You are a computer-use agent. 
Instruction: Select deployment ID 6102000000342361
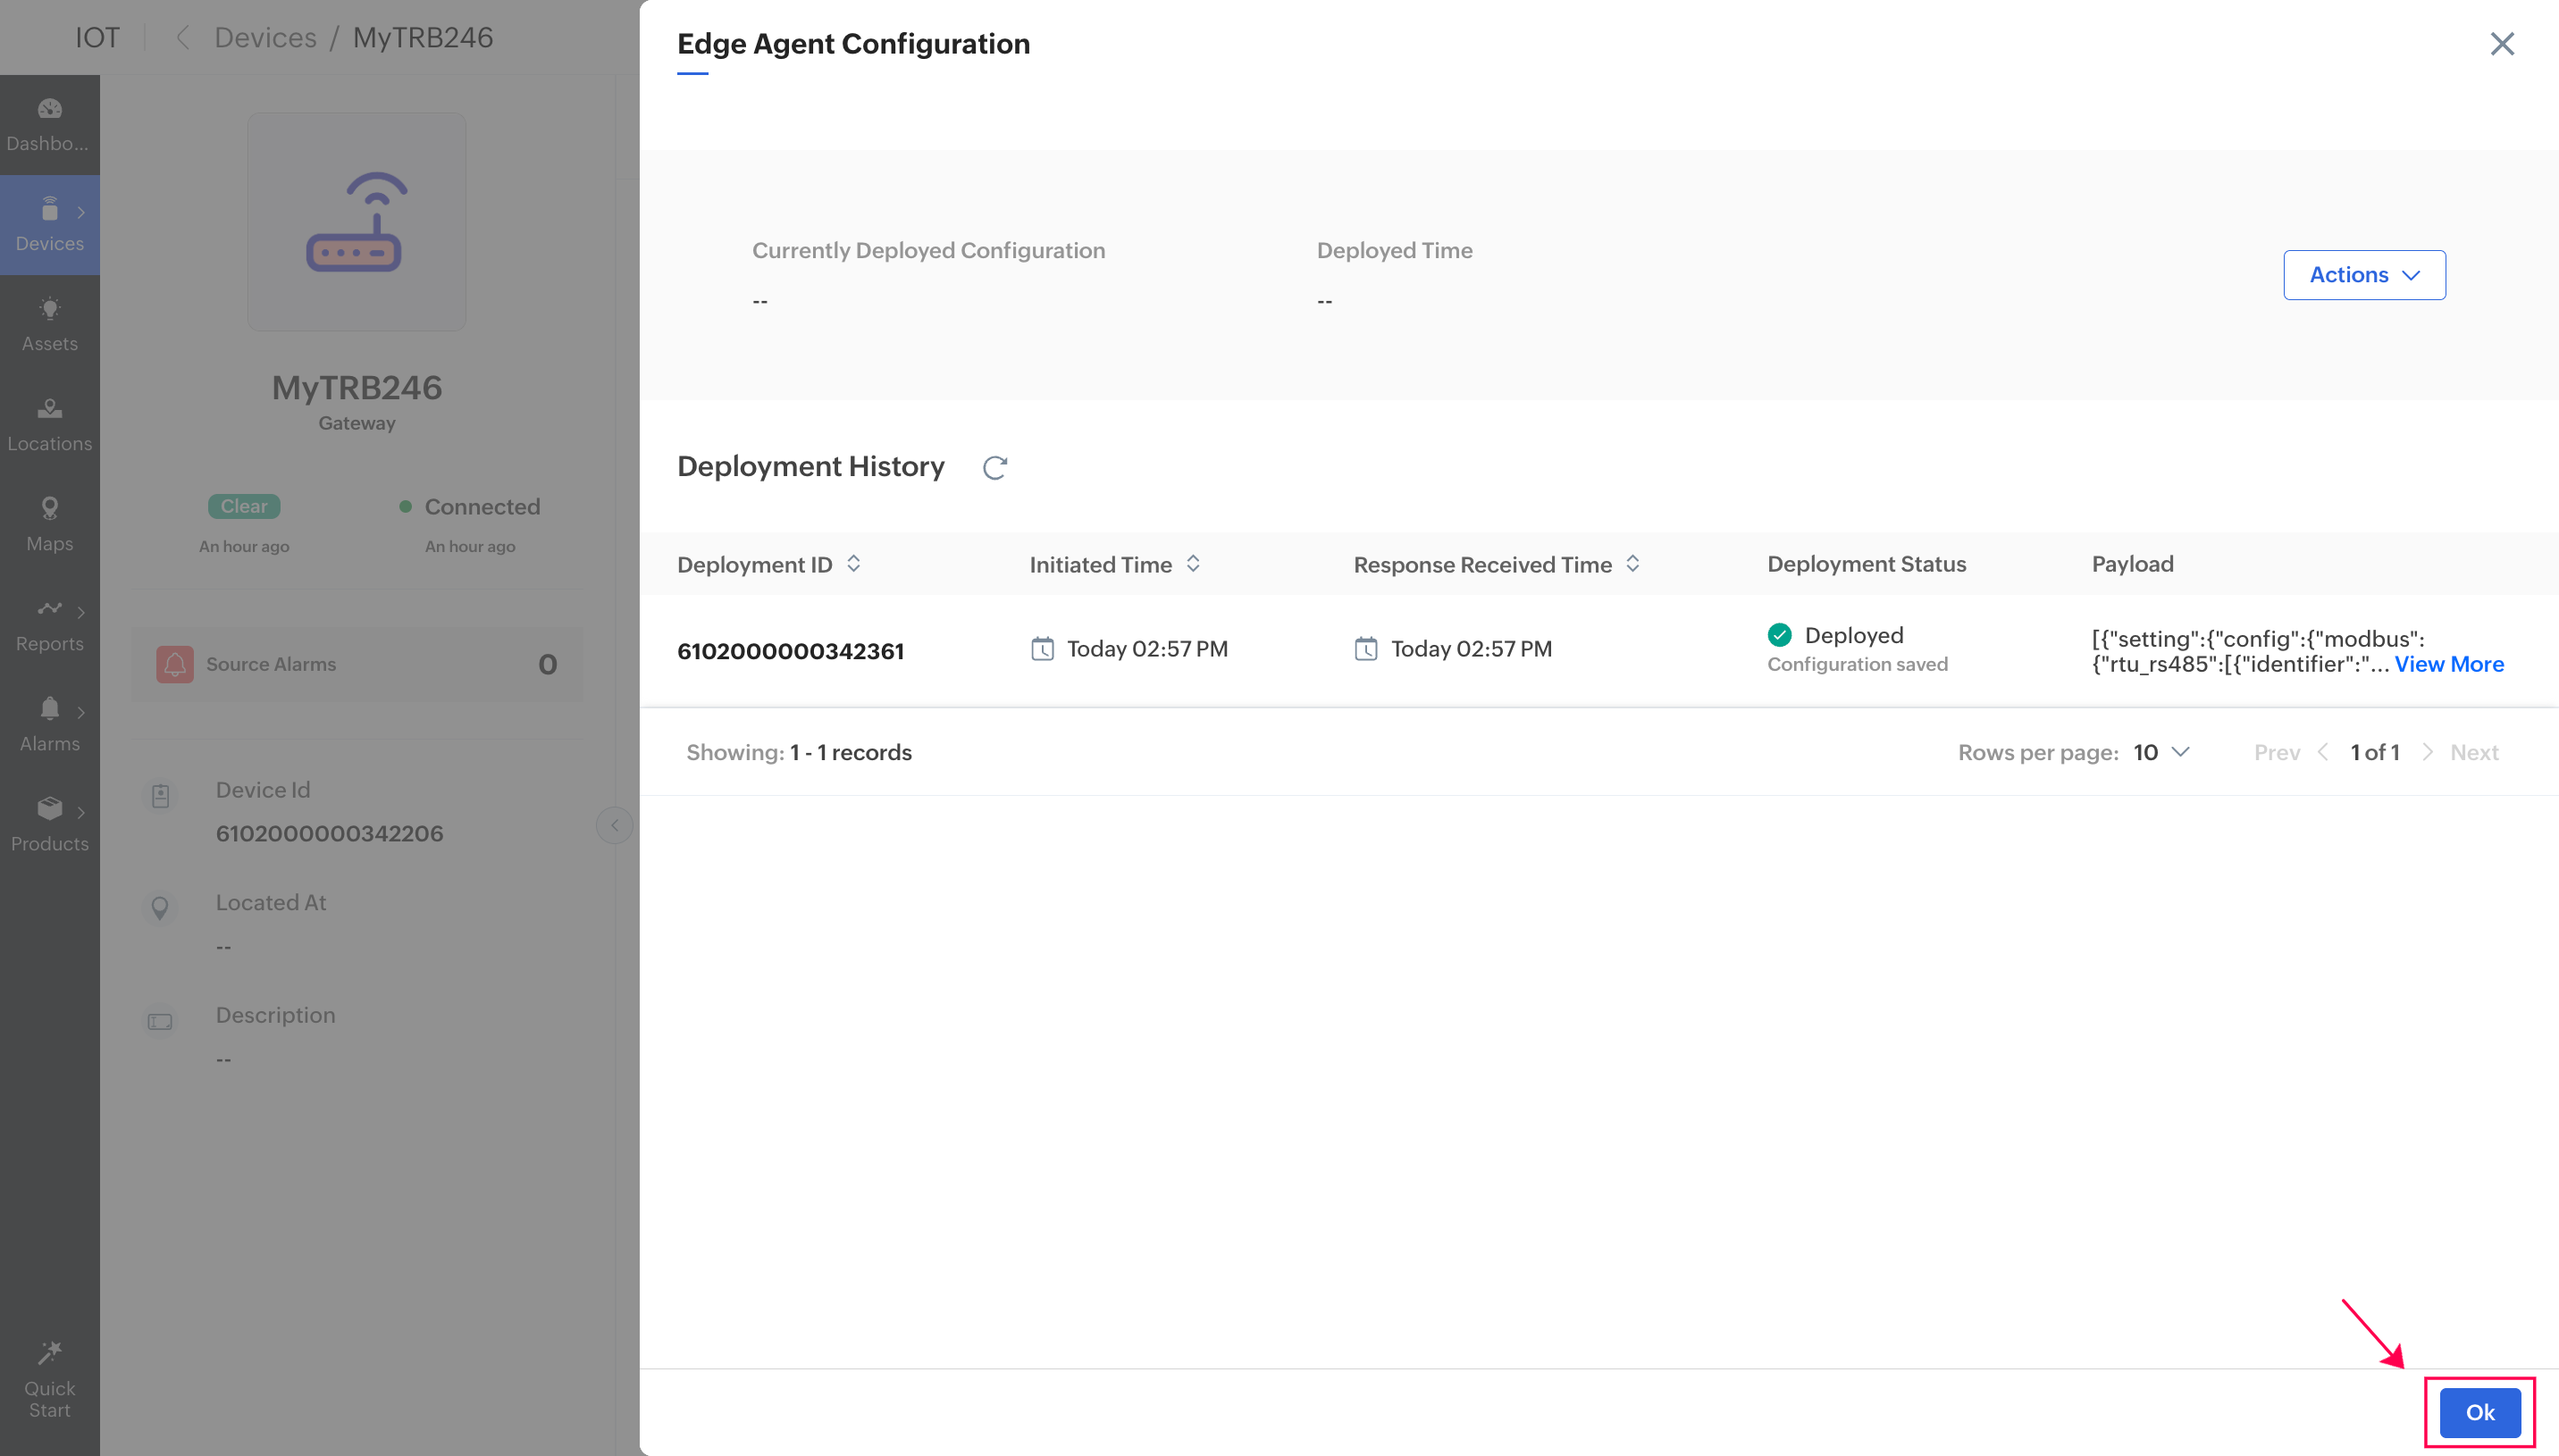coord(790,651)
